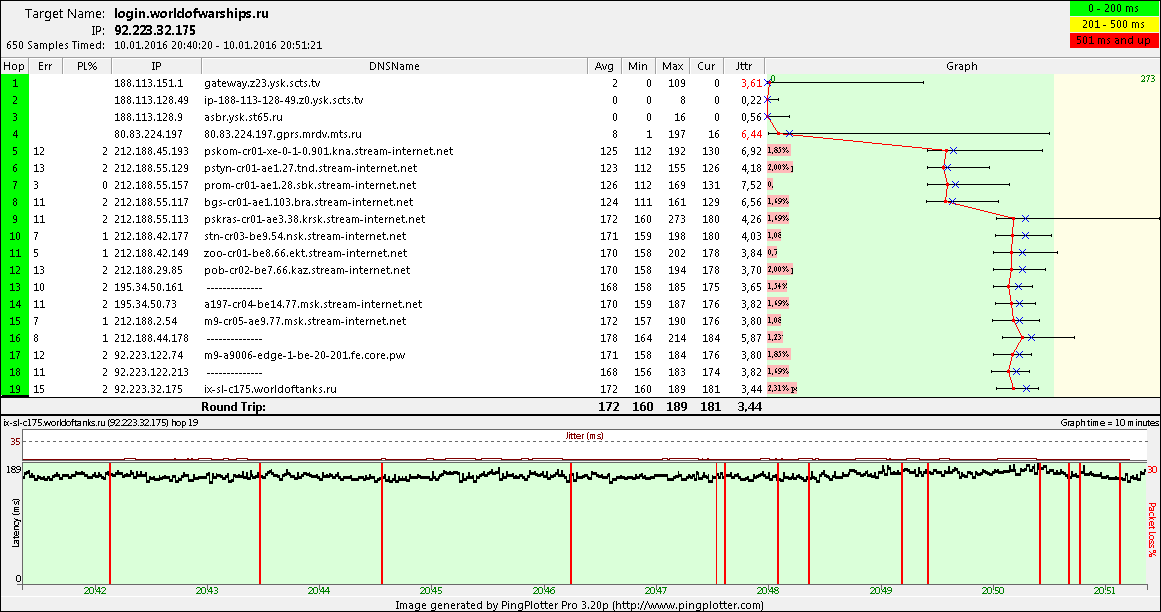Click IP address 212.188.55.157
Image resolution: width=1161 pixels, height=612 pixels.
coord(151,185)
